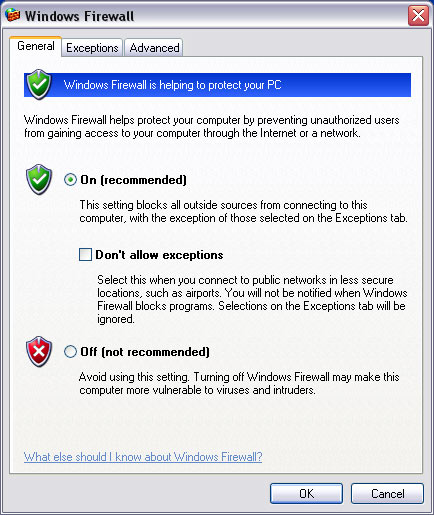
Task: Click the red X shield beside Off
Action: [39, 351]
